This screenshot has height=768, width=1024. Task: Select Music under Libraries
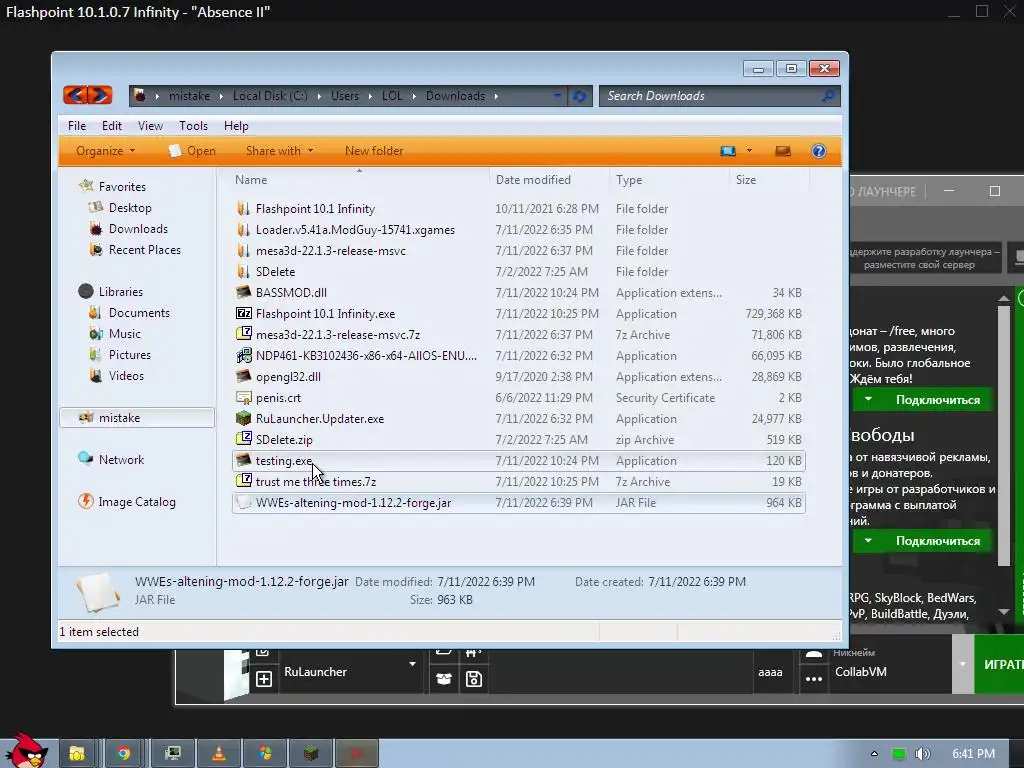(125, 334)
